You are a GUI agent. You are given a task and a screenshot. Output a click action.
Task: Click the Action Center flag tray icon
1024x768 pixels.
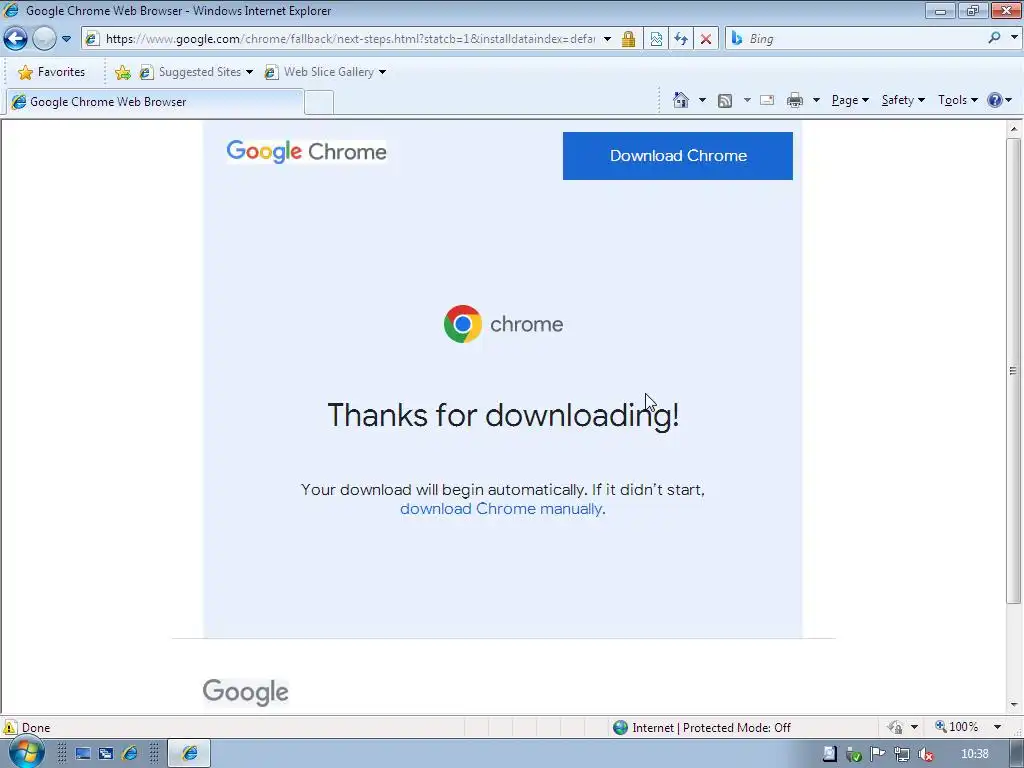(x=878, y=754)
